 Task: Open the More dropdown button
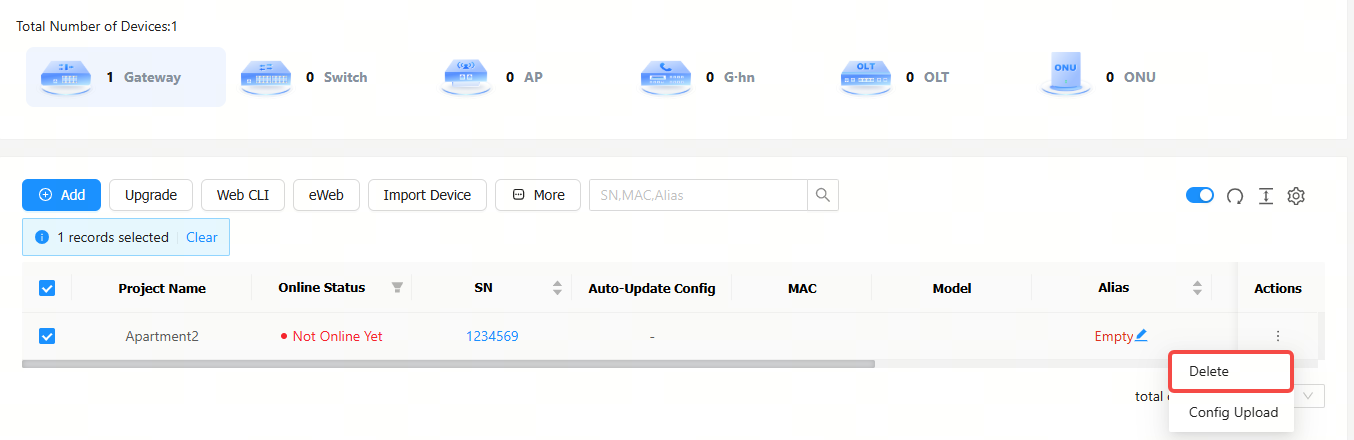coord(538,195)
